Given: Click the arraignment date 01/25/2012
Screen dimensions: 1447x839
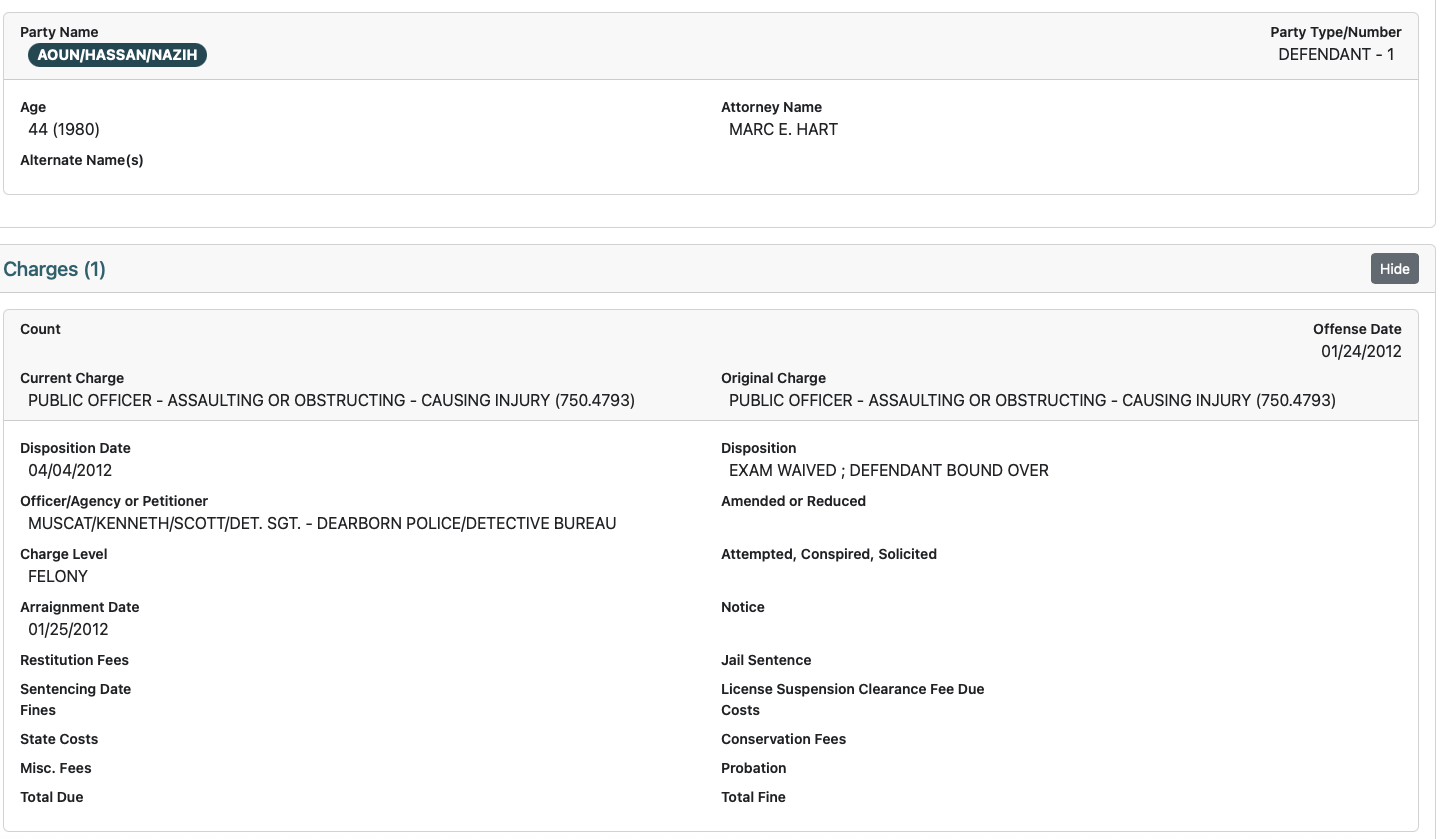Looking at the screenshot, I should click(69, 629).
